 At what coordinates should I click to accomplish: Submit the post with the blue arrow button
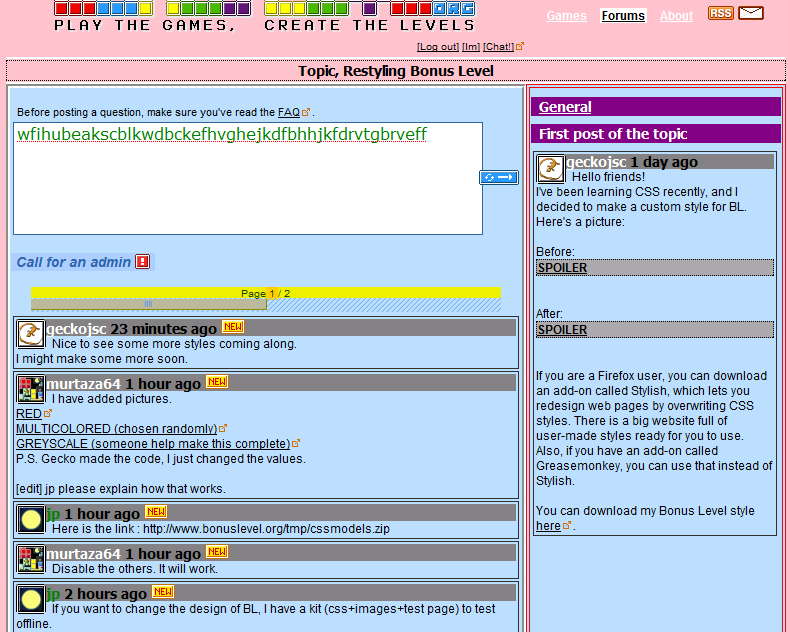tap(499, 177)
